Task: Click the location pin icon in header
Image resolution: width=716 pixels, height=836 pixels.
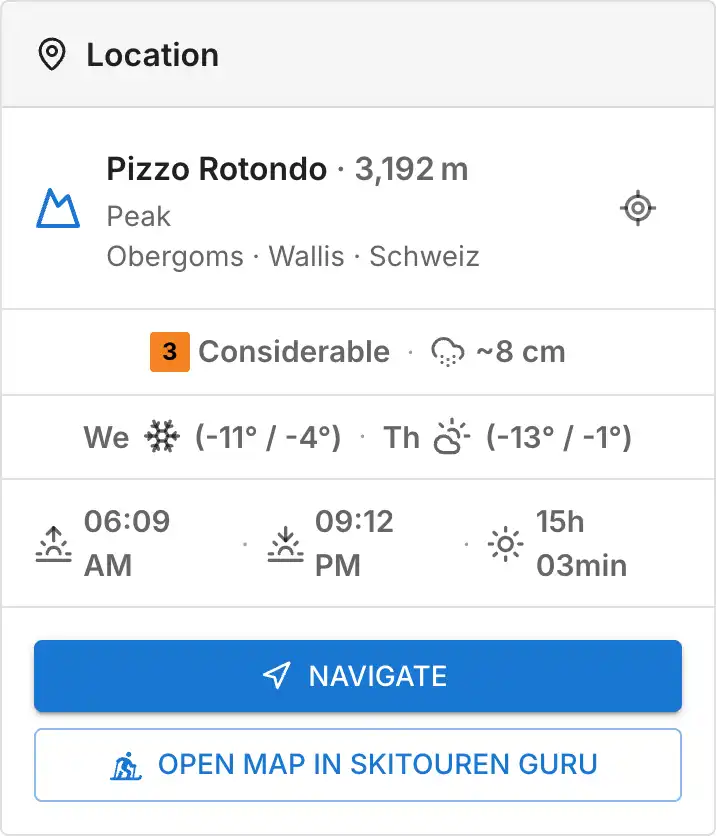Action: click(x=52, y=54)
